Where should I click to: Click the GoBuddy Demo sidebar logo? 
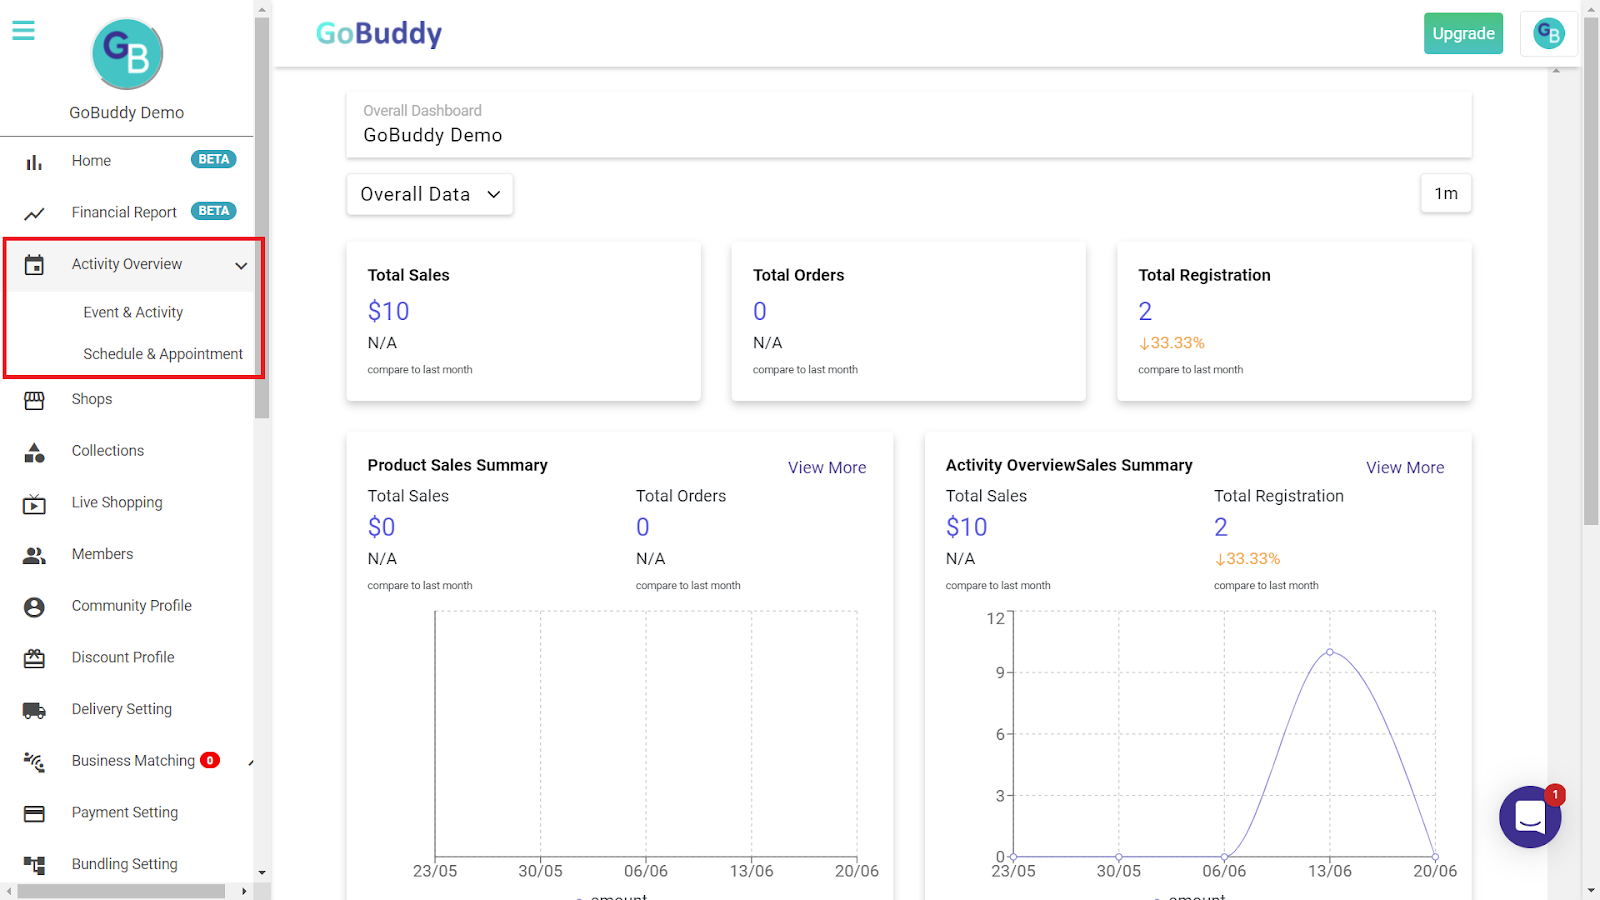point(127,54)
